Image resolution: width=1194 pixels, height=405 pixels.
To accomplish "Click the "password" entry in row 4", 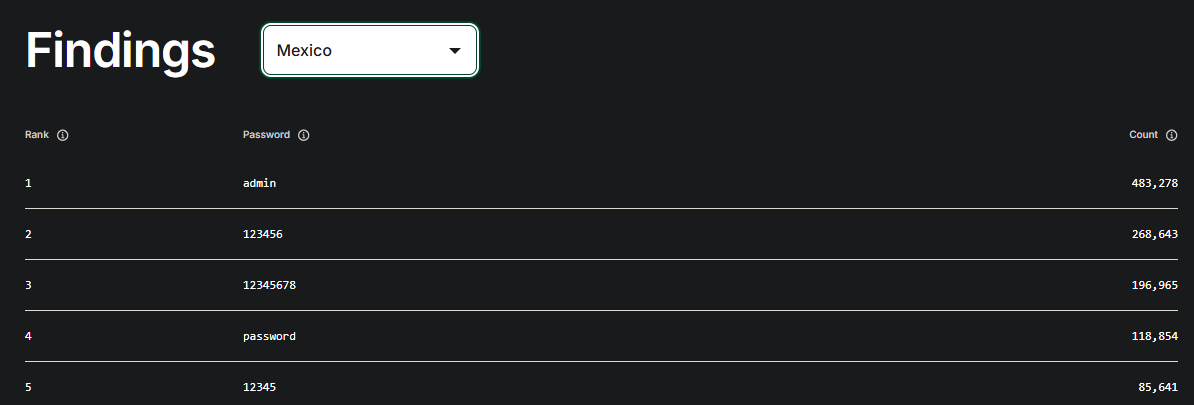I will (x=269, y=337).
